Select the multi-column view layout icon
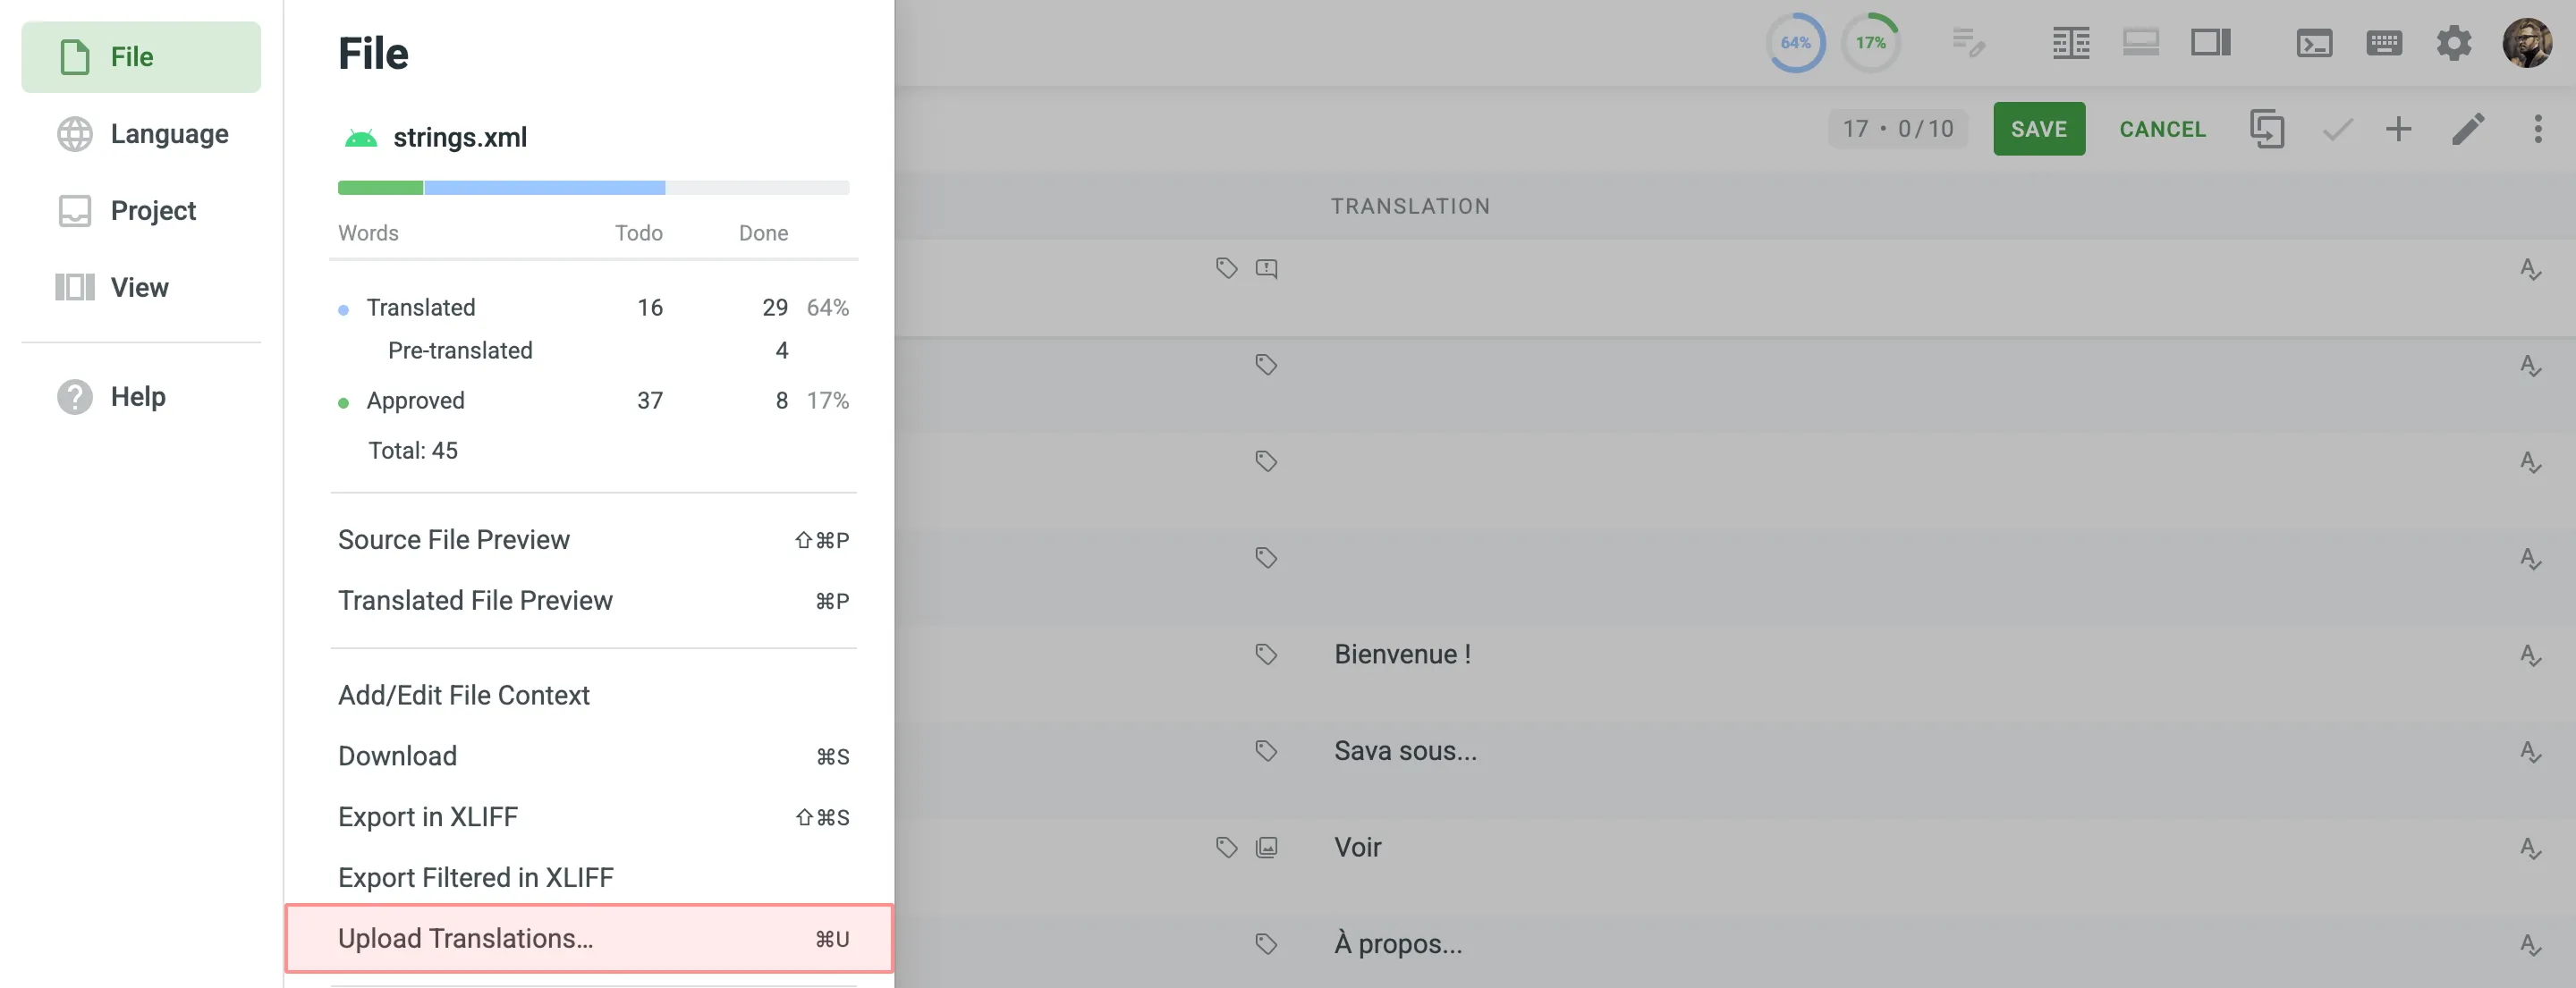The image size is (2576, 988). (x=2071, y=42)
